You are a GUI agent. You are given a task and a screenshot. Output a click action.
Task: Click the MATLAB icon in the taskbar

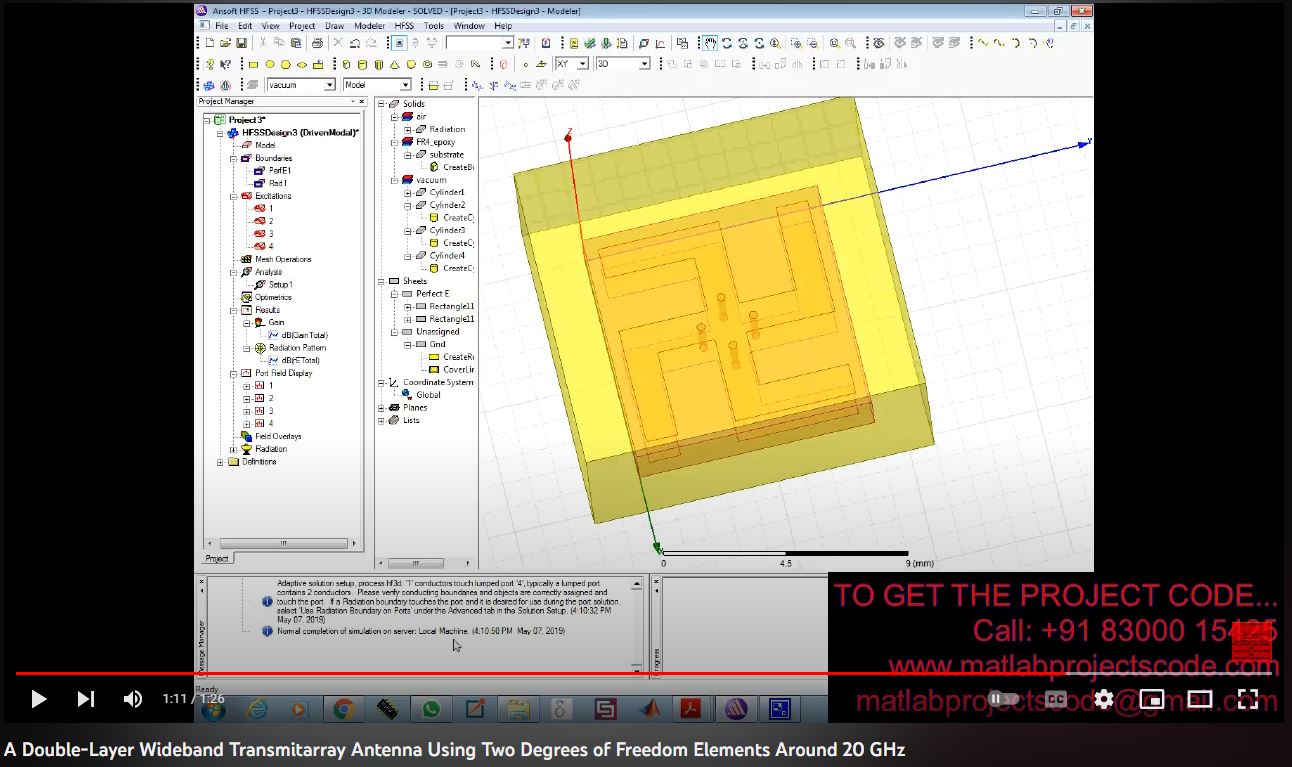650,709
